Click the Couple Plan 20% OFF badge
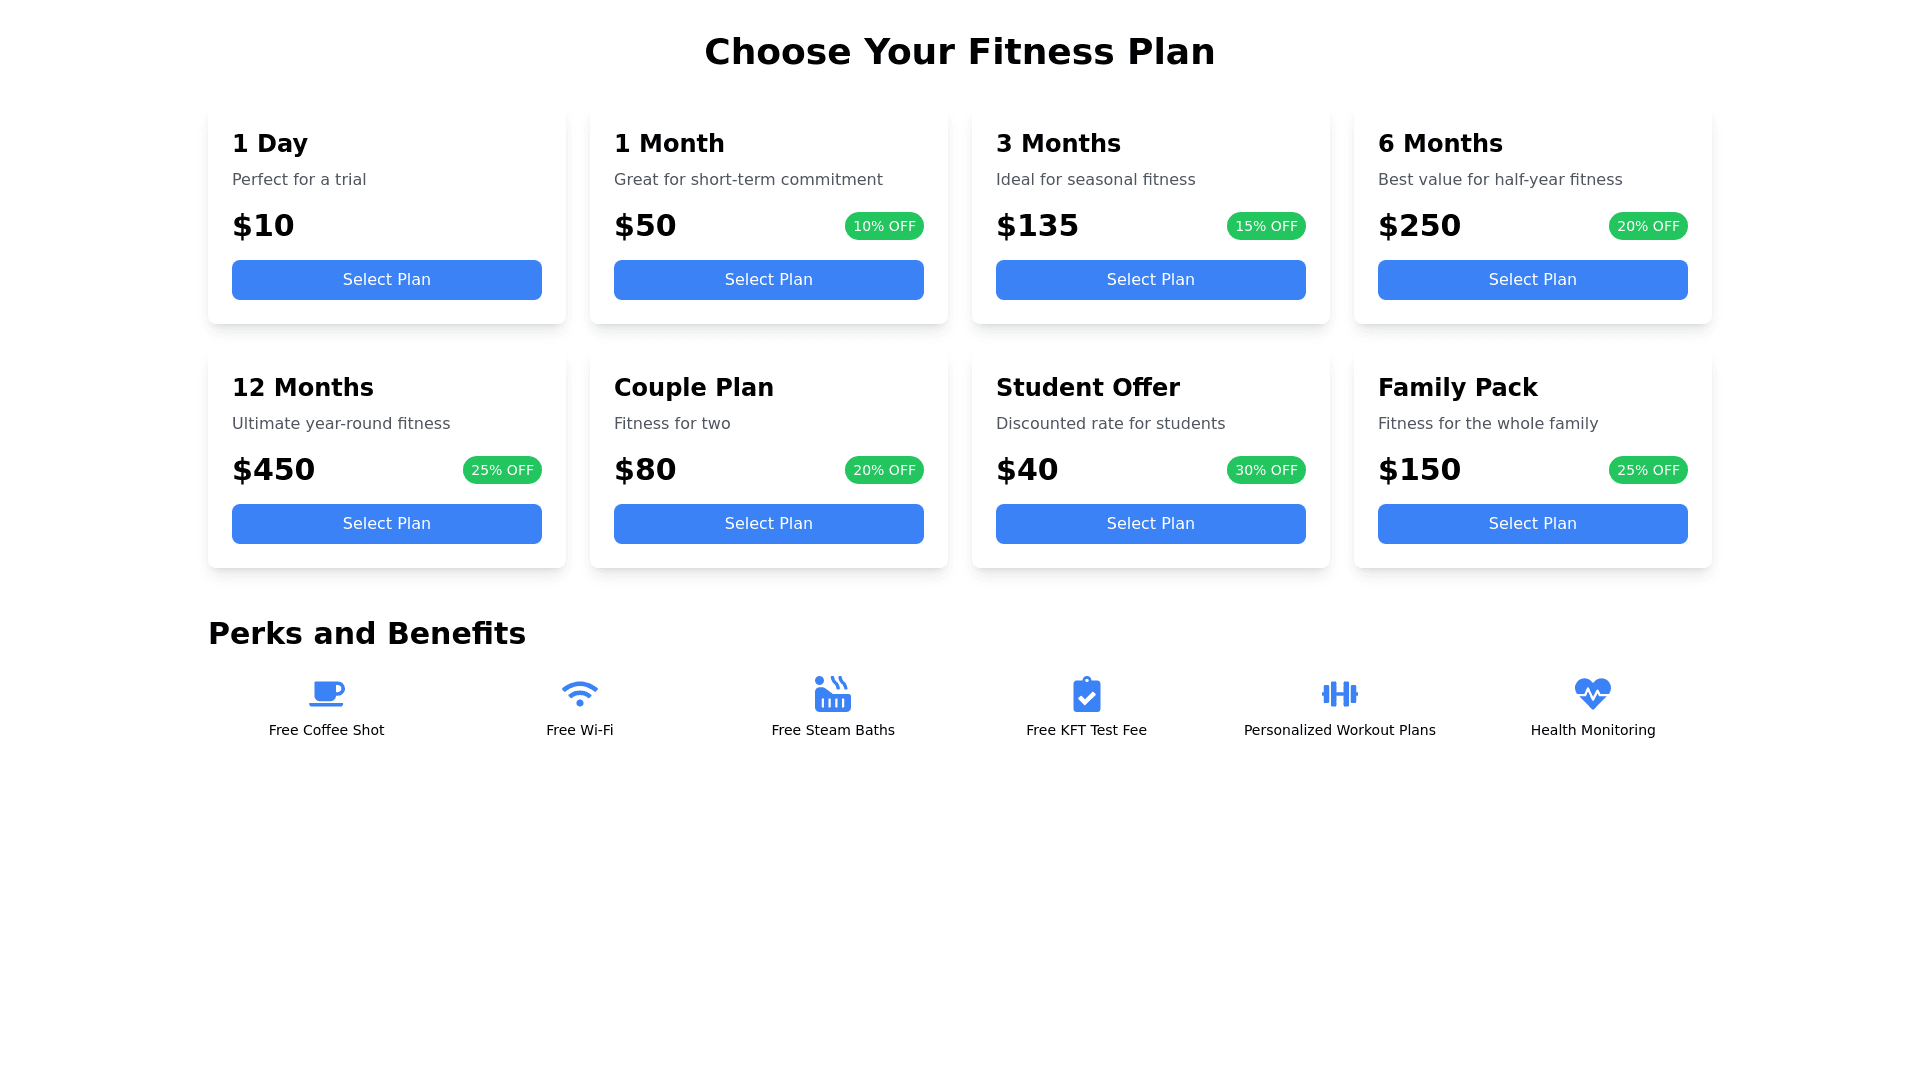 coord(884,470)
